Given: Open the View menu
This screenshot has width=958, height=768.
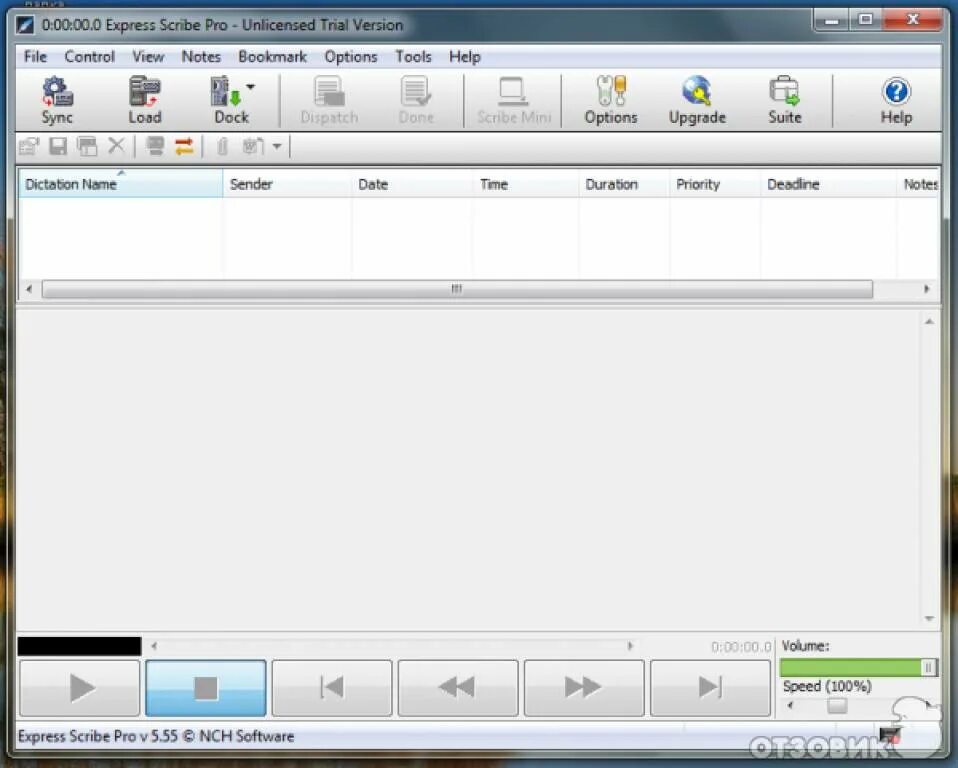Looking at the screenshot, I should coord(148,57).
